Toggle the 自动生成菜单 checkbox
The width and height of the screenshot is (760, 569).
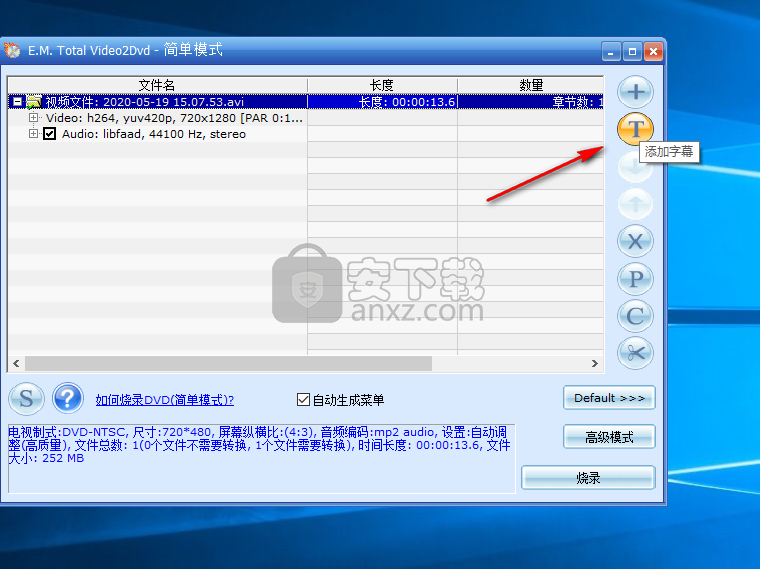tap(303, 400)
